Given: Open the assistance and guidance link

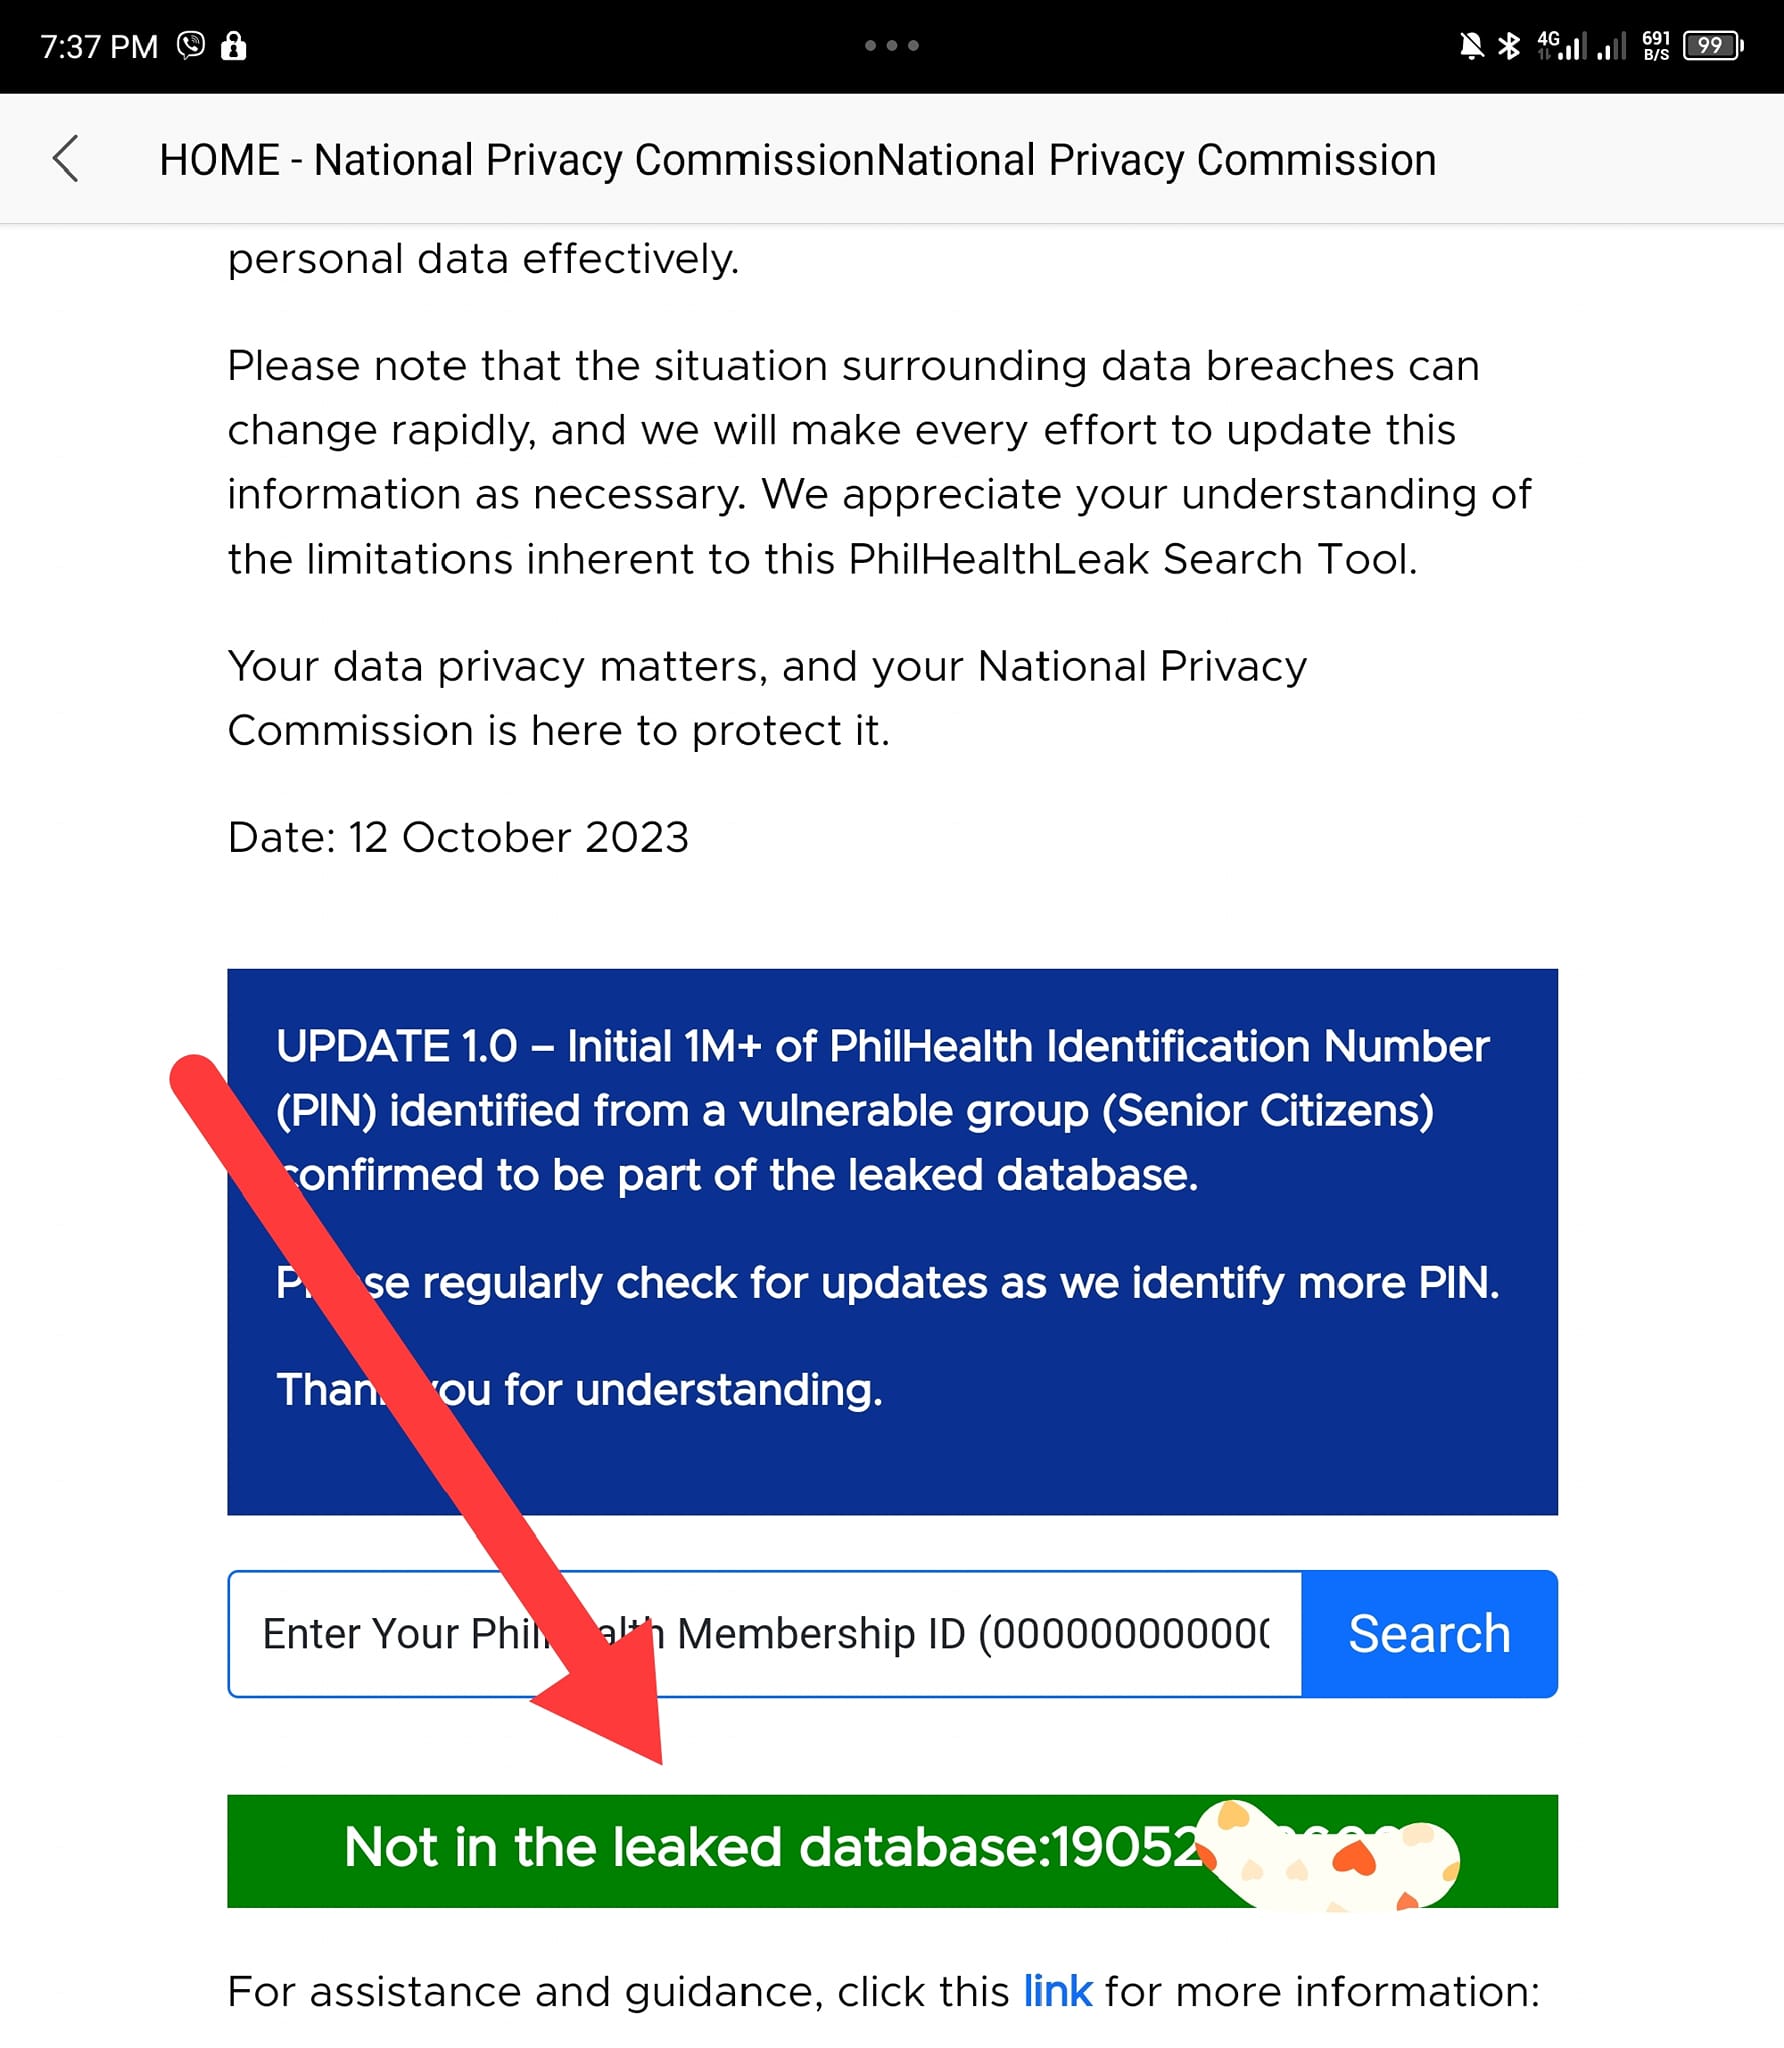Looking at the screenshot, I should pyautogui.click(x=1057, y=1992).
